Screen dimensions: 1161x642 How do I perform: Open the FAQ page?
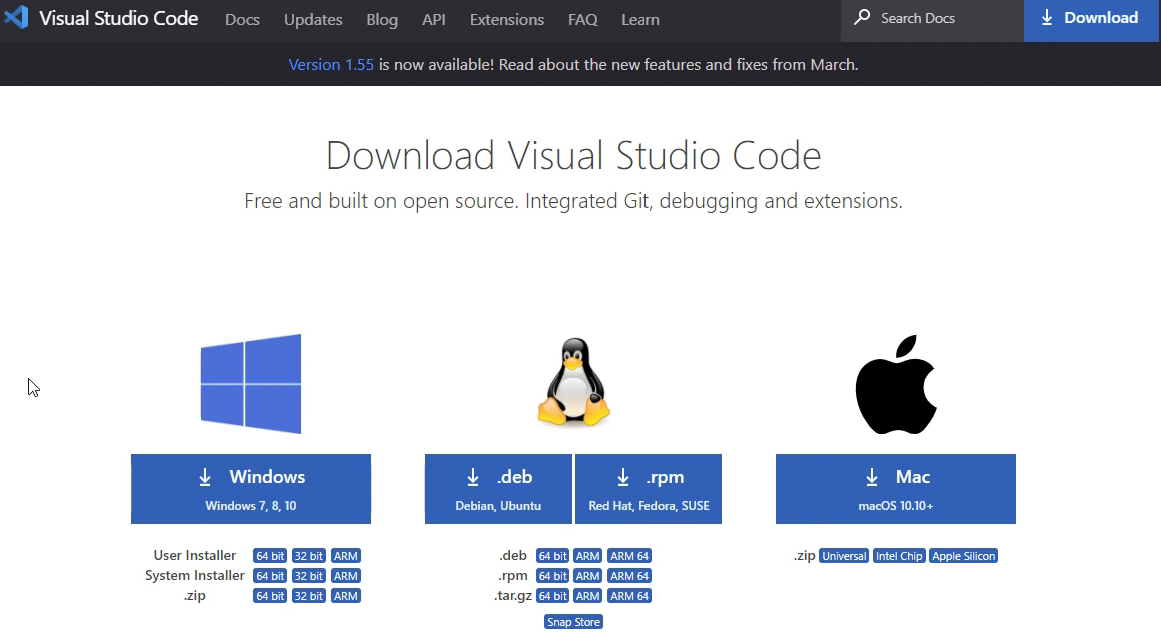583,19
